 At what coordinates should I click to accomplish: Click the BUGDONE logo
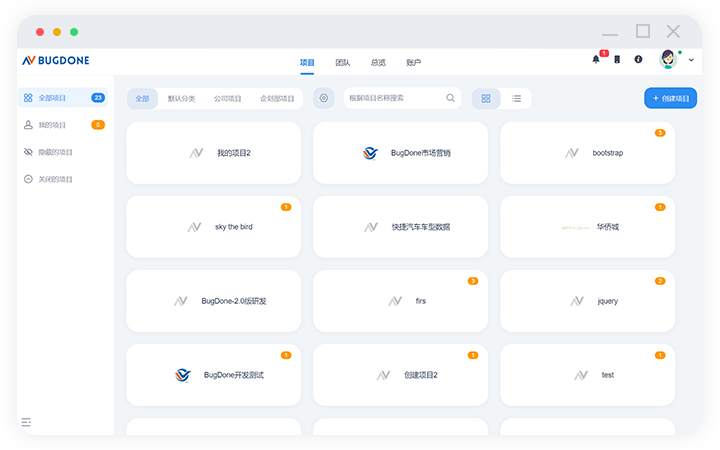[x=56, y=61]
